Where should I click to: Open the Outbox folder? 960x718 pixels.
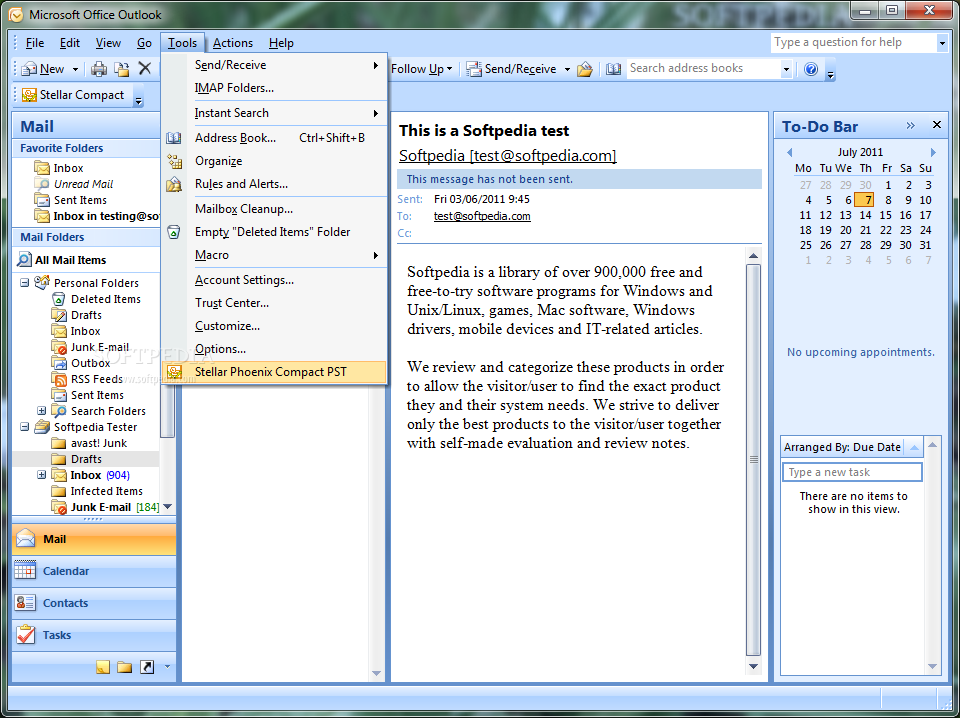[x=91, y=363]
